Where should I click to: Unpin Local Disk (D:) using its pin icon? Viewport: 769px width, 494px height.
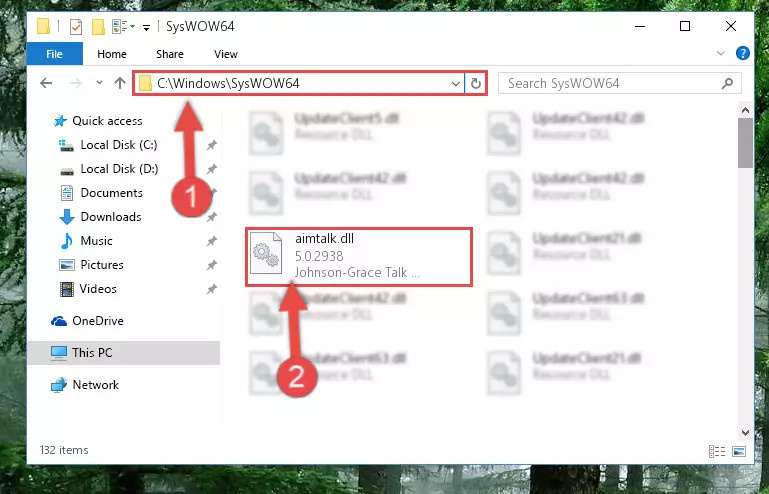[211, 169]
